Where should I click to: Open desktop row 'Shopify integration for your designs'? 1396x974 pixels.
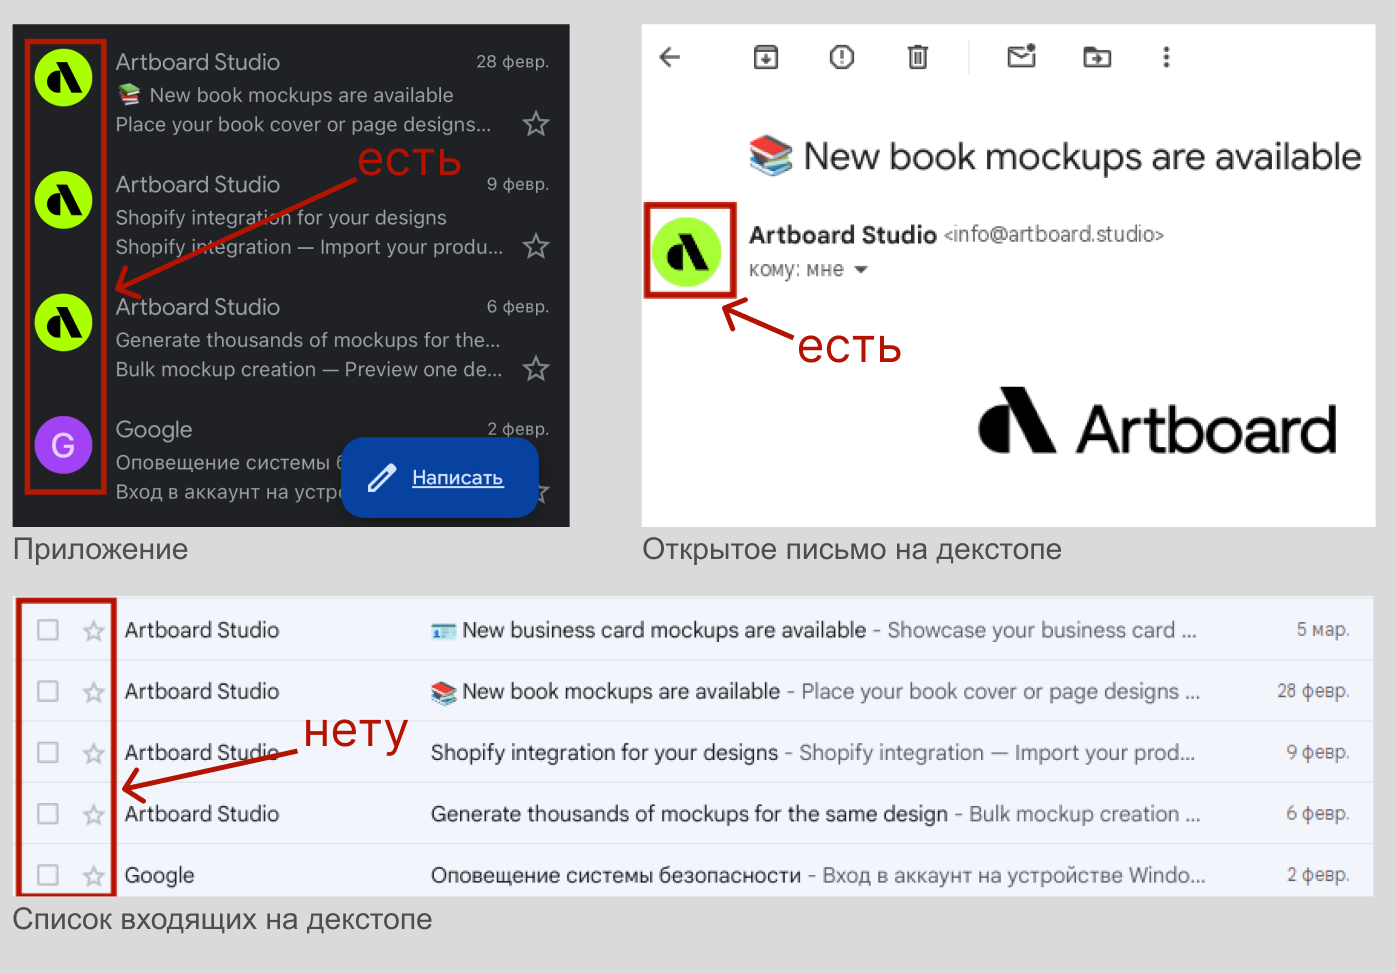click(604, 752)
